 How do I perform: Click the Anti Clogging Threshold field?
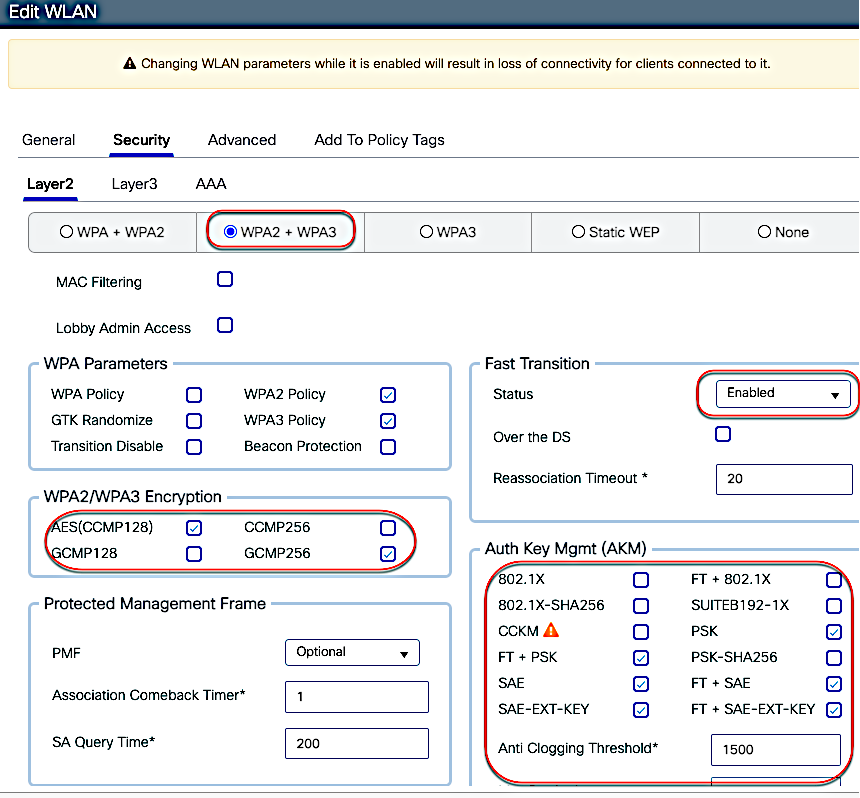point(776,750)
